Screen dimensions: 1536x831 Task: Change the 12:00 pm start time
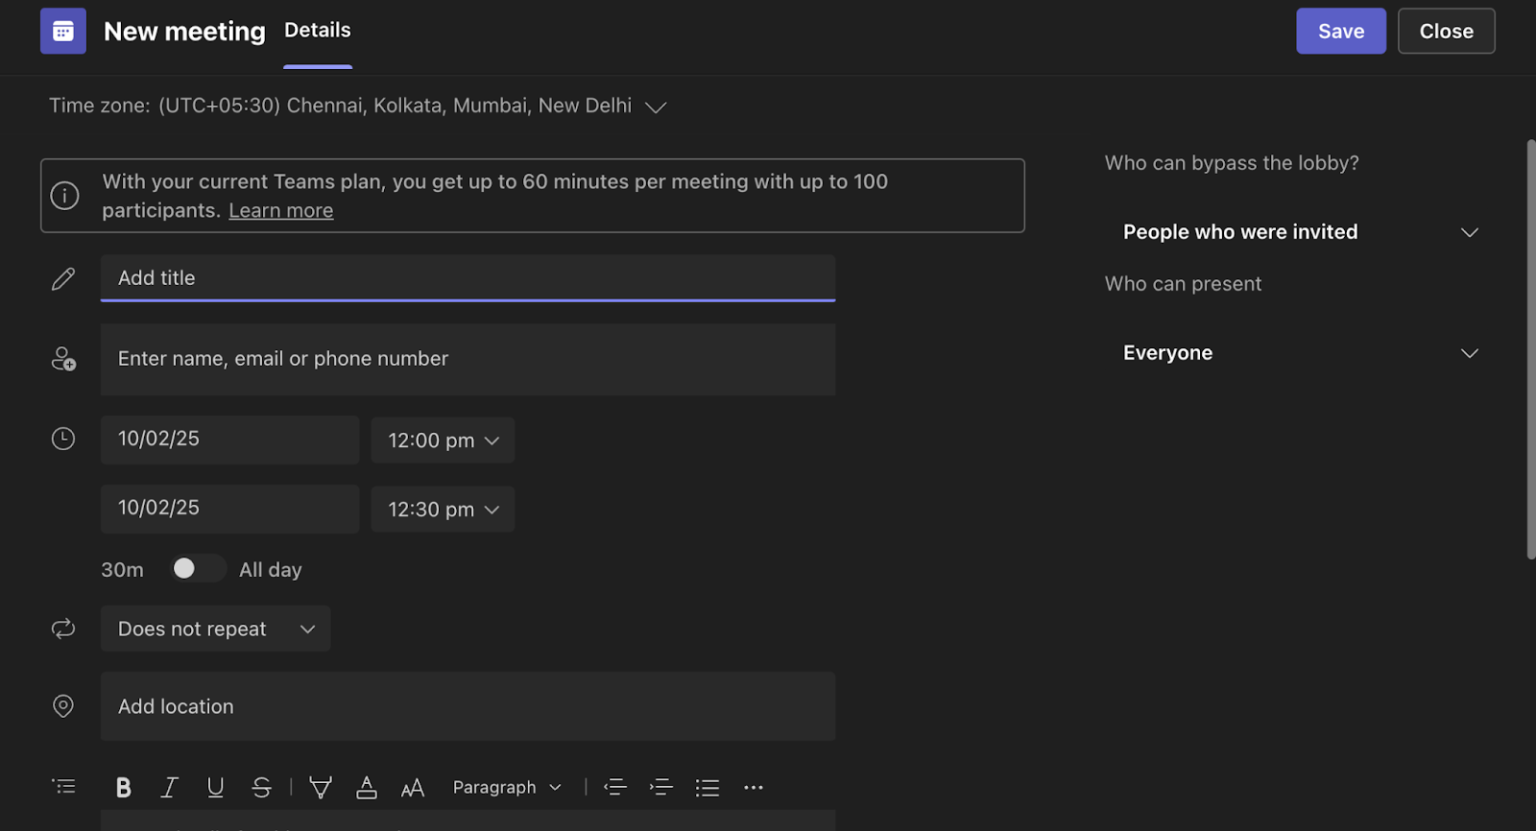[x=442, y=440]
